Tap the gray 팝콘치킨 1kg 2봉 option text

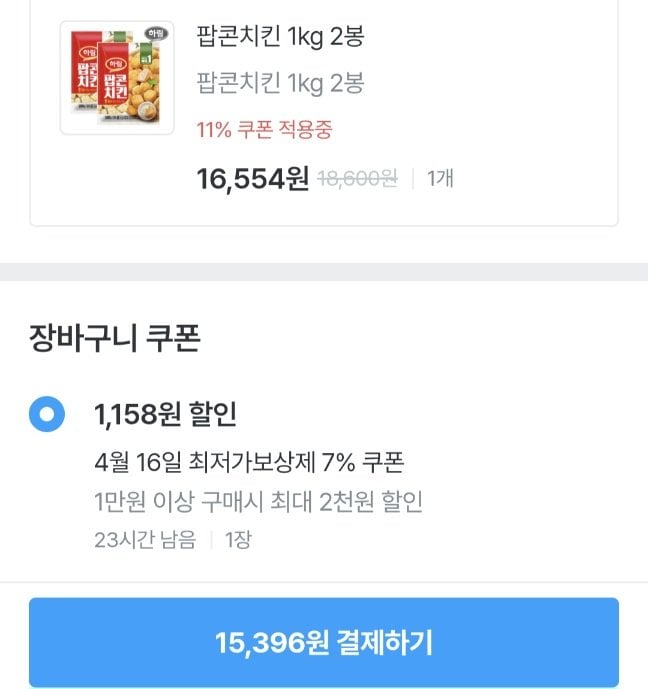point(280,82)
